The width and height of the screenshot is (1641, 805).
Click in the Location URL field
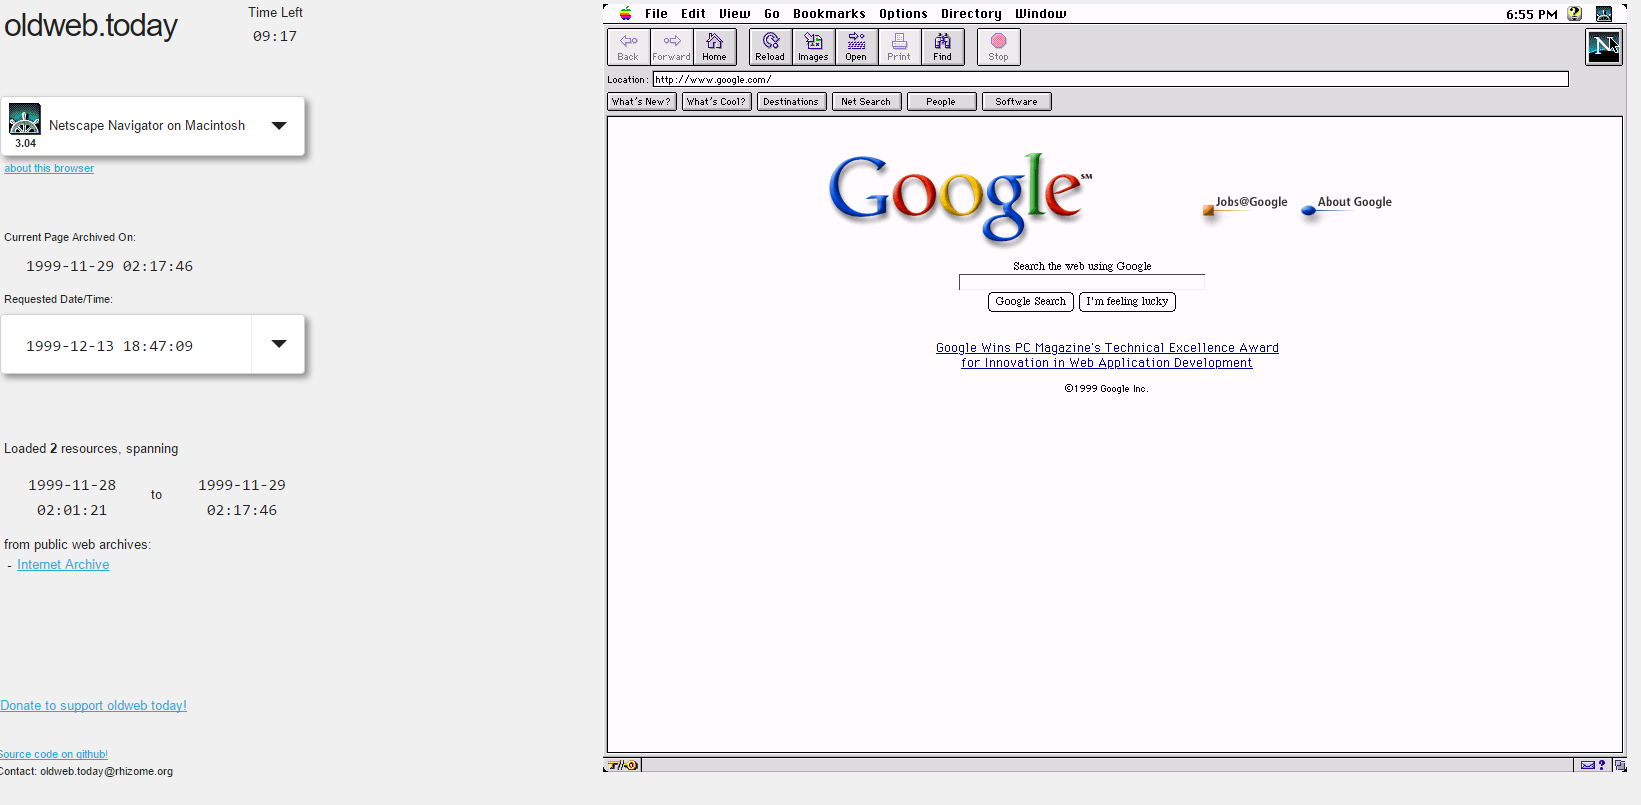coord(1110,79)
